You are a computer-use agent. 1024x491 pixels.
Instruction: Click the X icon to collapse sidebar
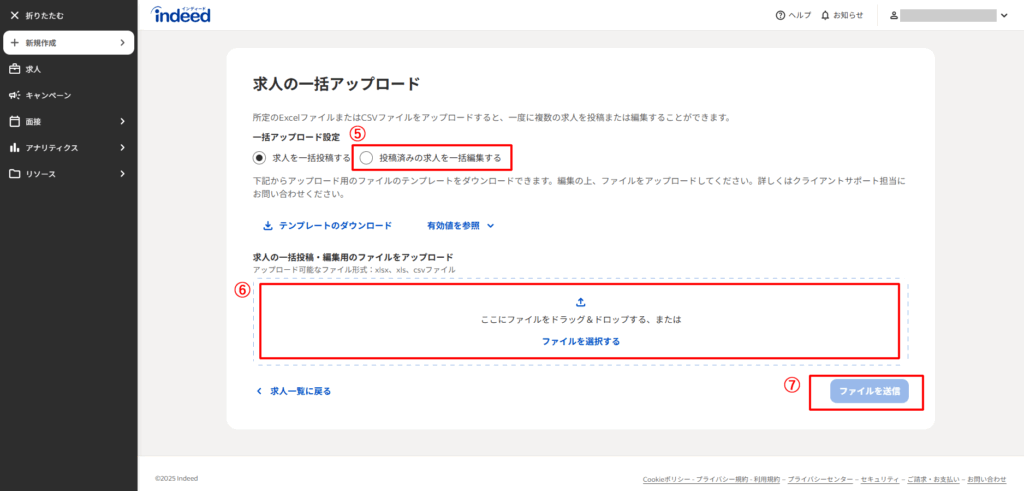(x=14, y=16)
